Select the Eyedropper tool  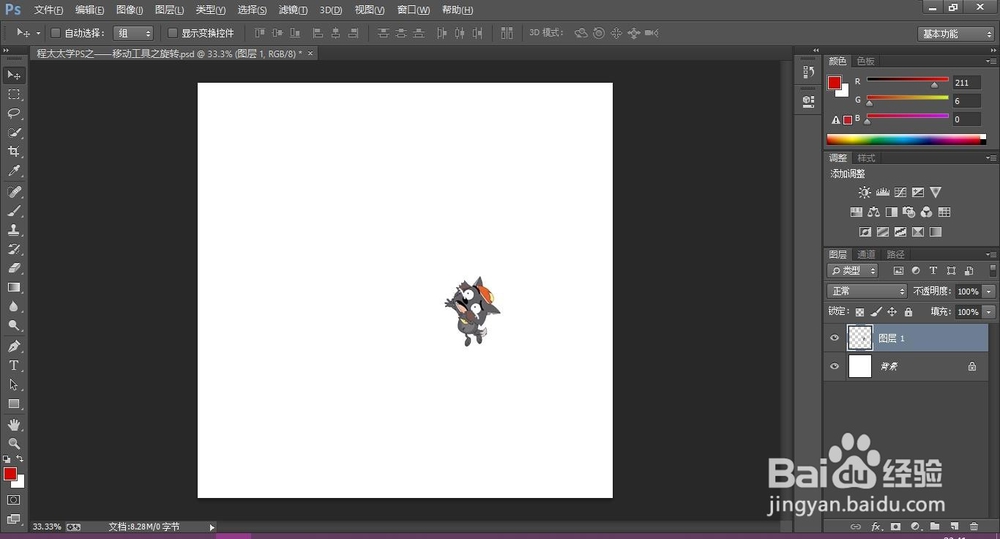13,170
